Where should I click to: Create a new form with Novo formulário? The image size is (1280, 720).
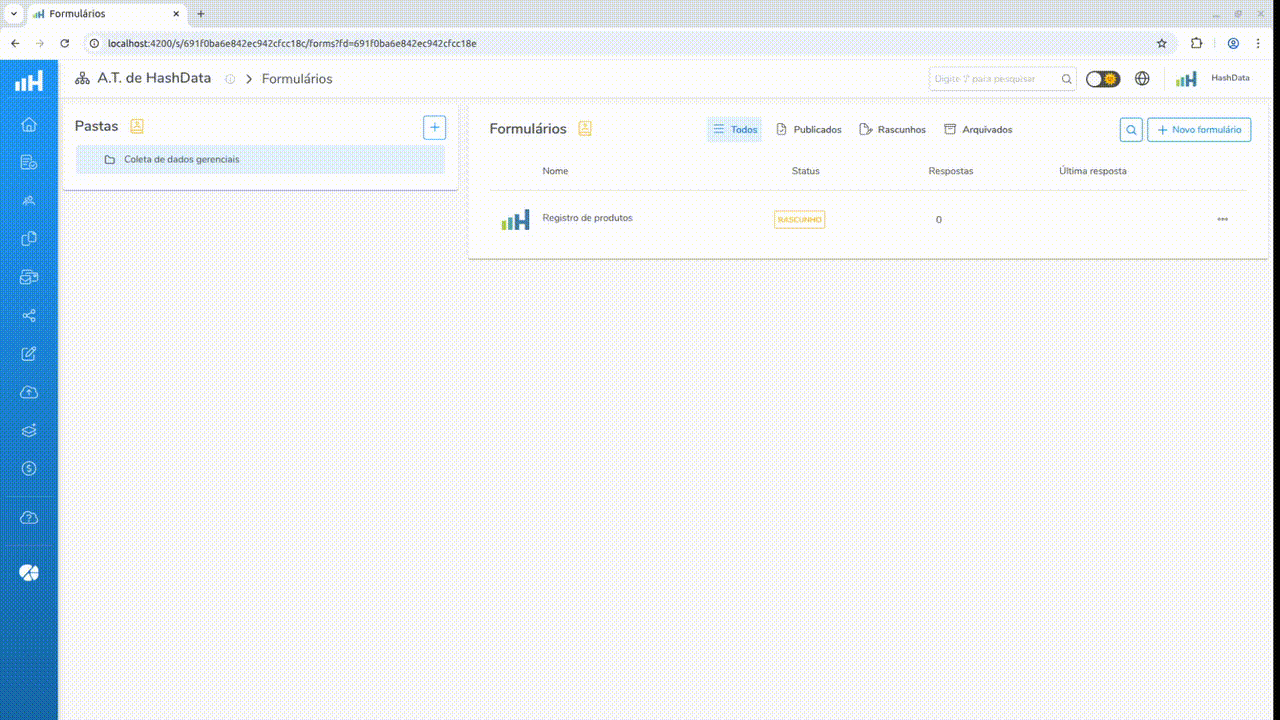1198,130
